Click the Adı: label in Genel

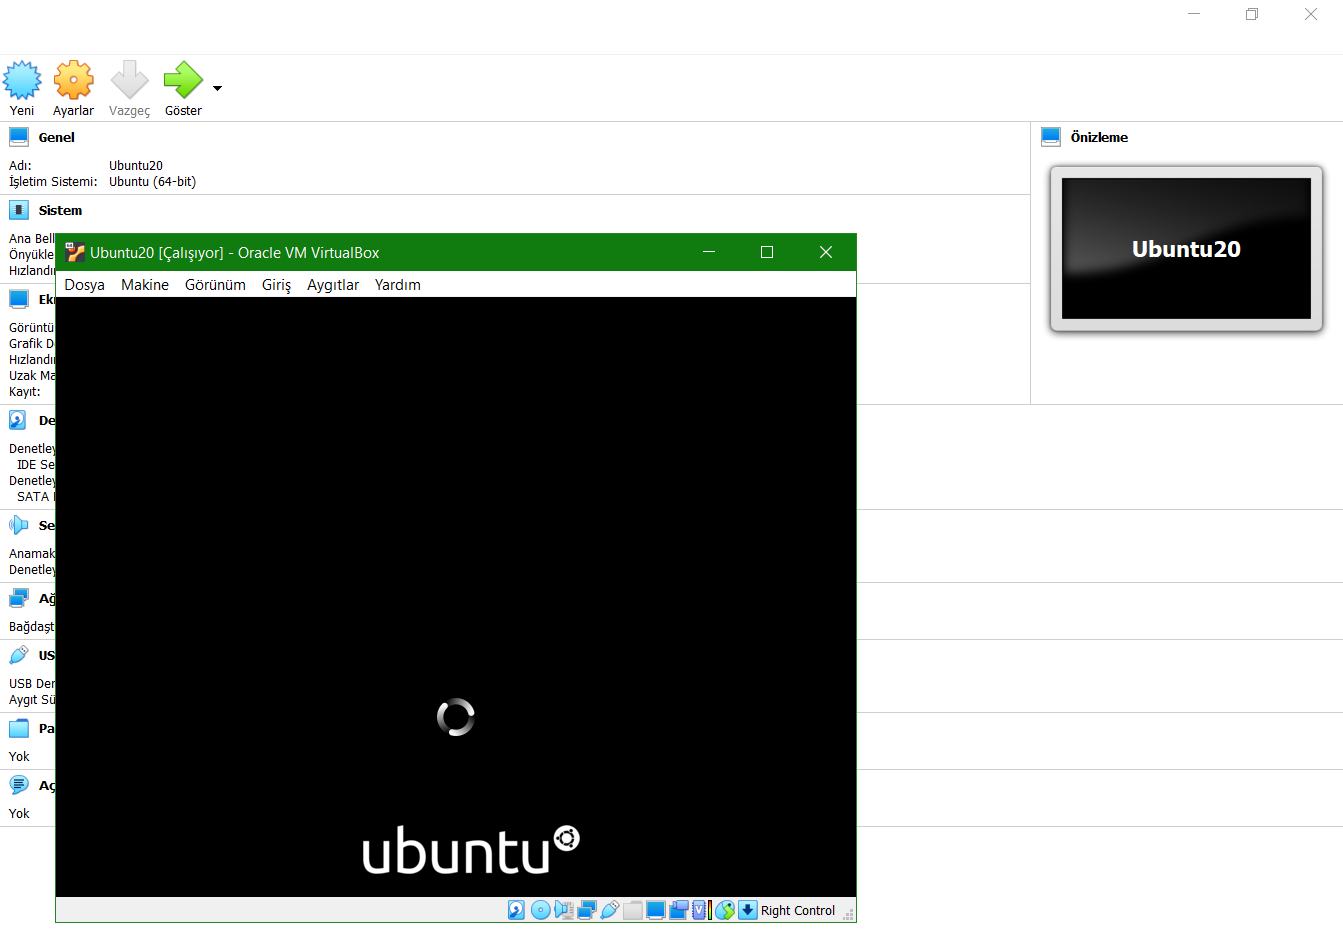20,166
